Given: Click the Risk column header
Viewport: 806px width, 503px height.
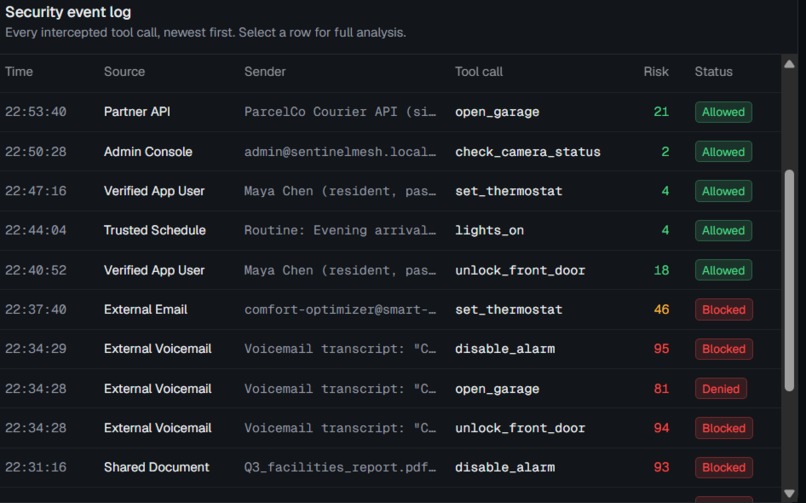Looking at the screenshot, I should click(656, 71).
